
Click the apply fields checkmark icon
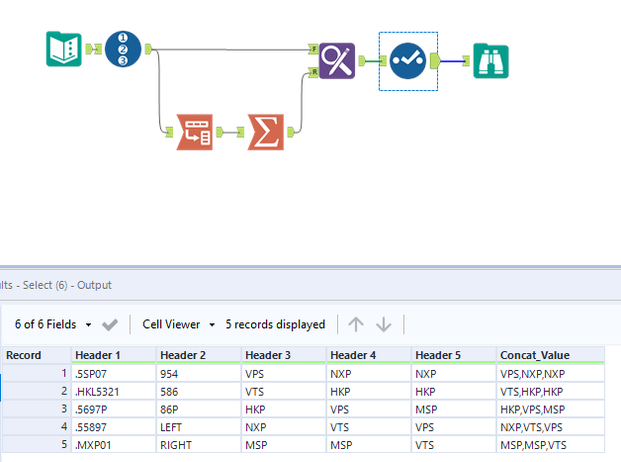point(110,325)
